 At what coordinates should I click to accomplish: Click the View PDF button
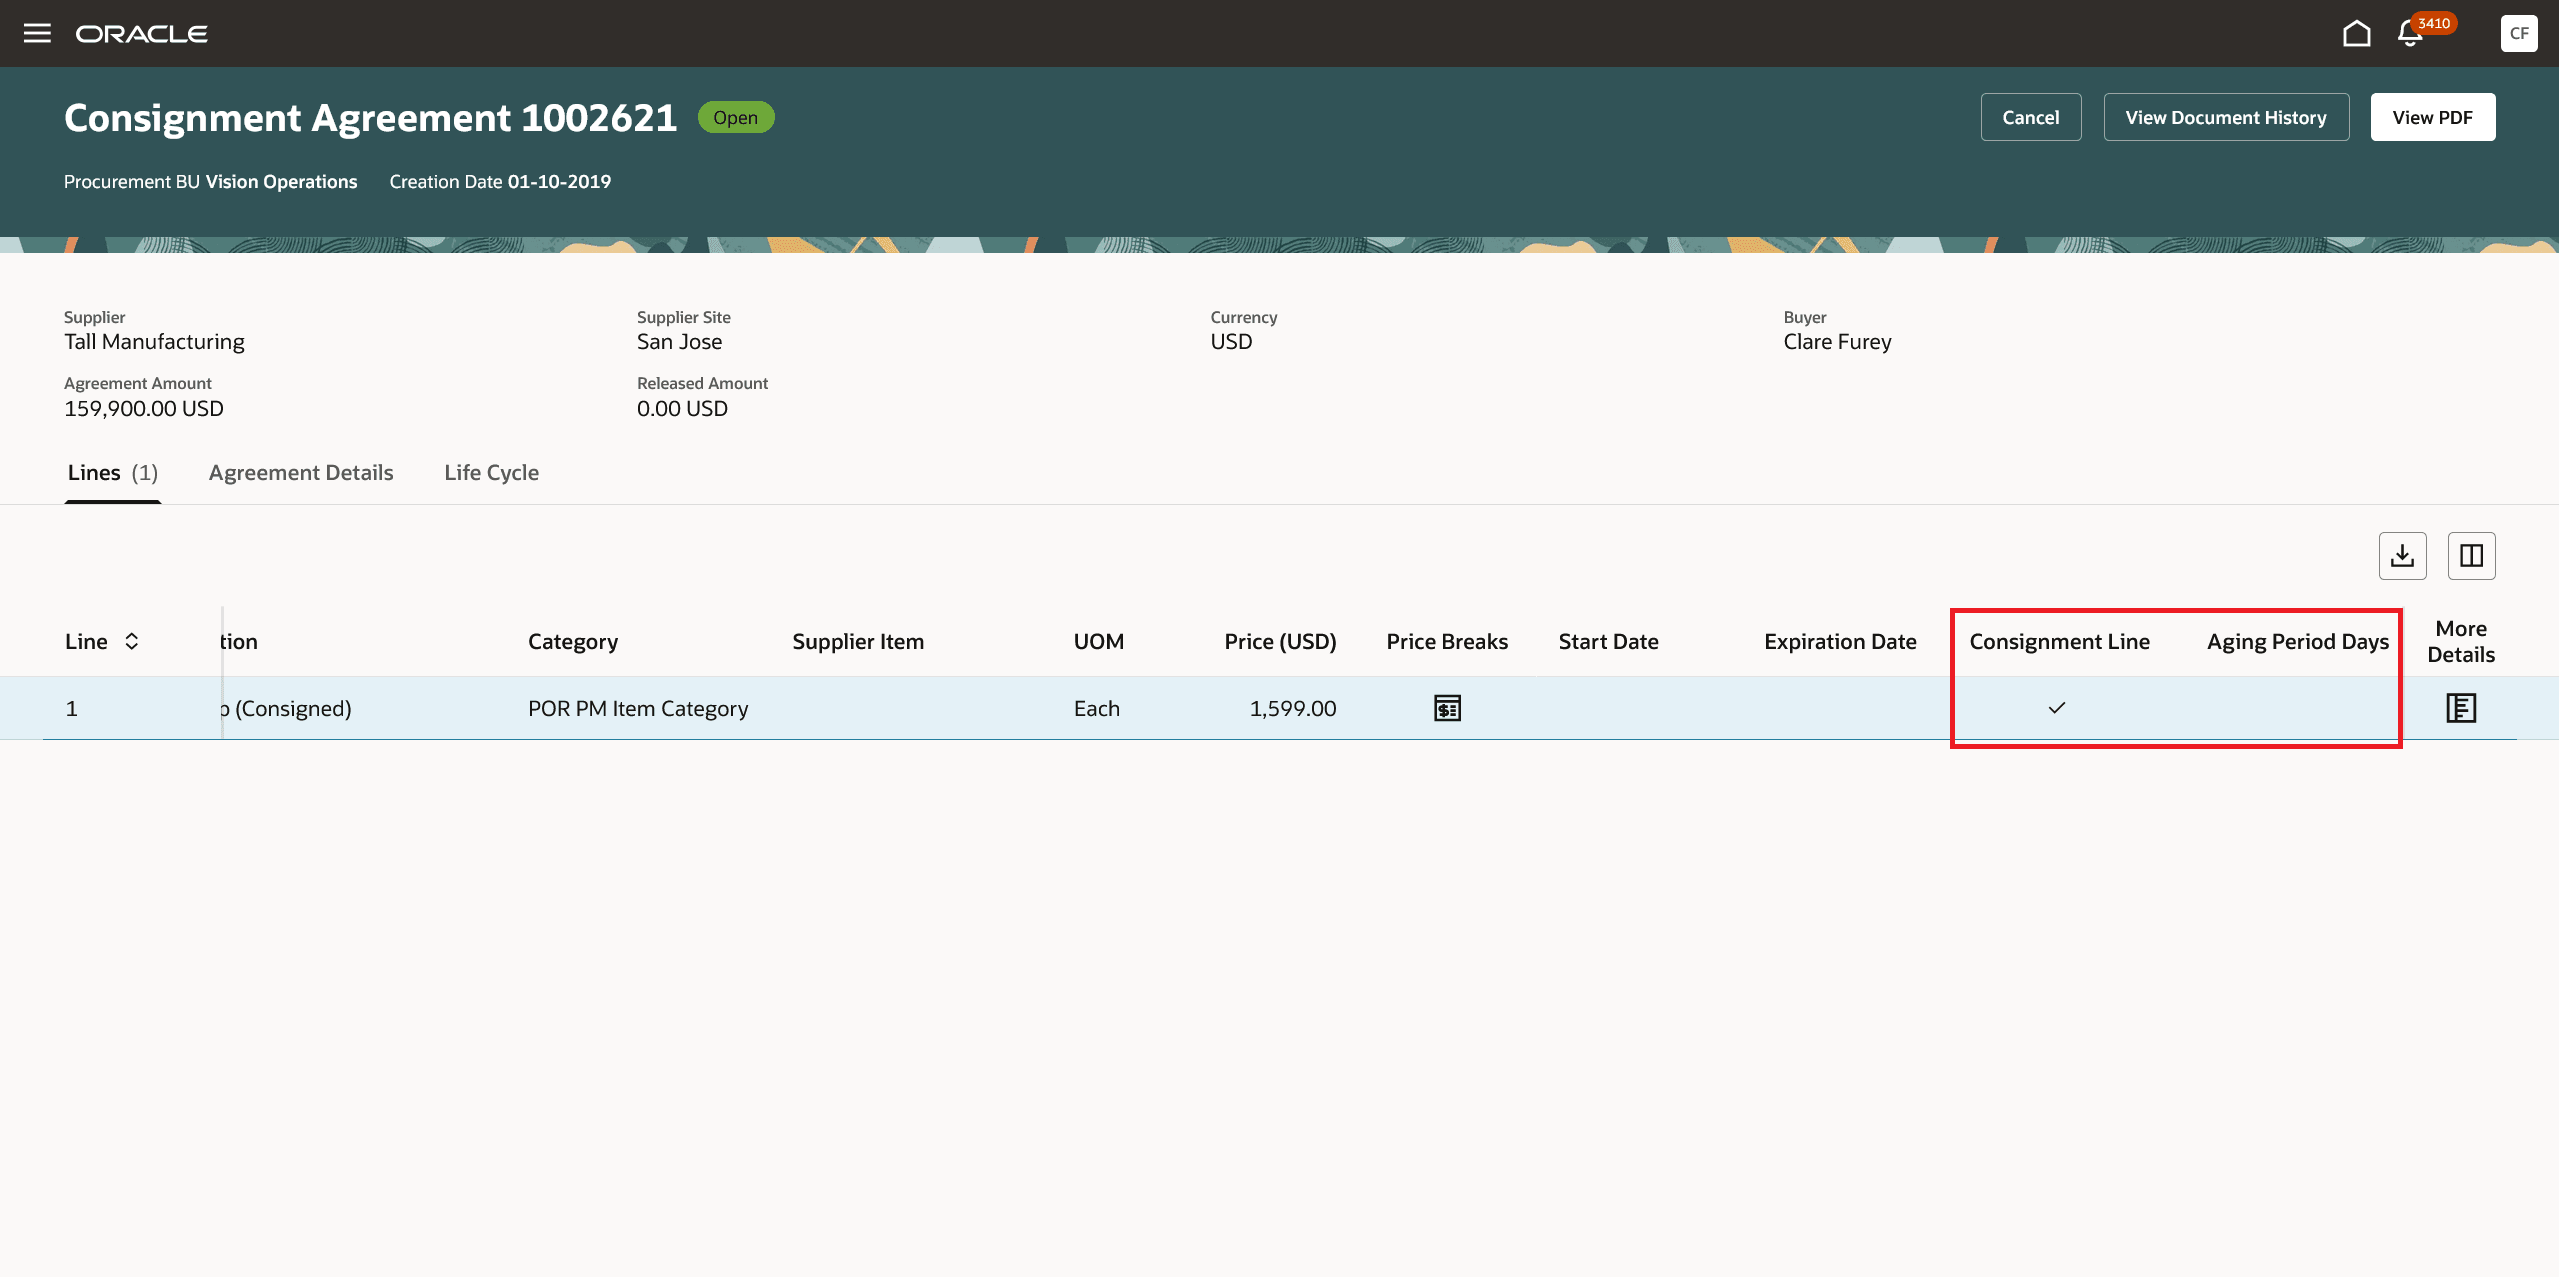(2432, 117)
